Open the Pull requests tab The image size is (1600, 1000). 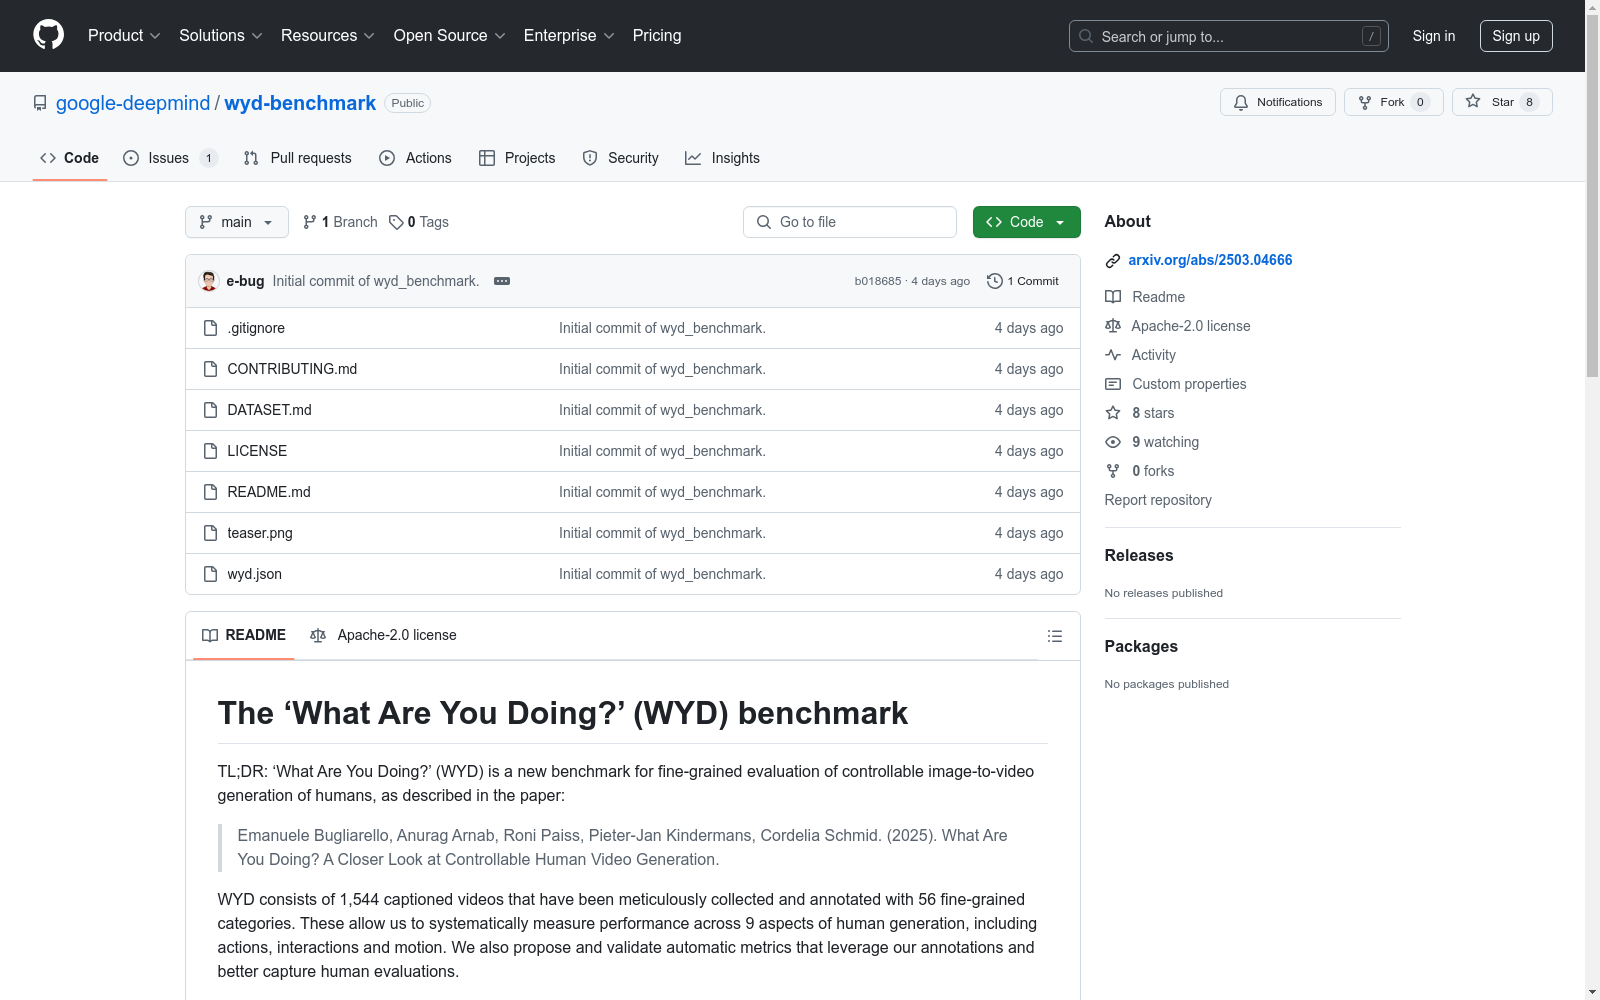point(298,158)
